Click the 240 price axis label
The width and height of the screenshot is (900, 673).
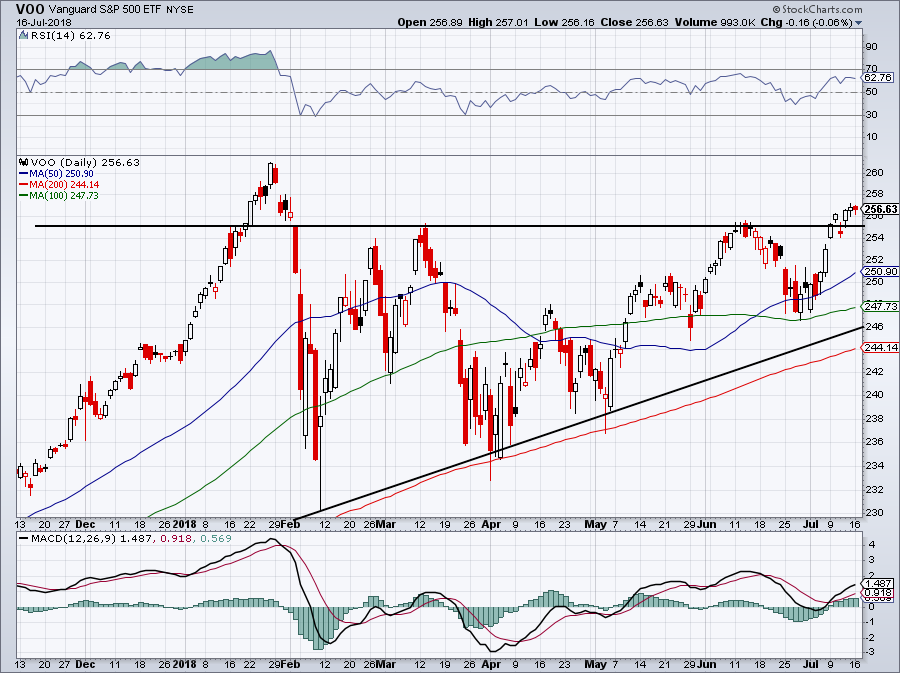click(874, 394)
